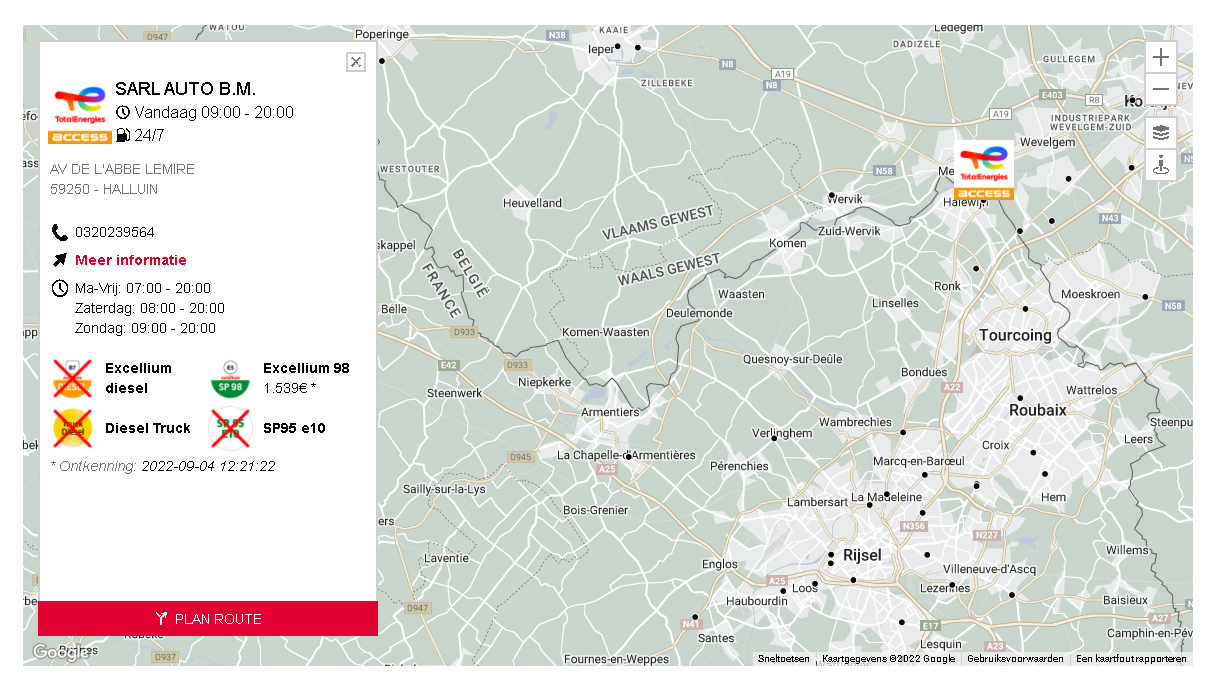The width and height of the screenshot is (1206, 674).
Task: Click the Rijsel city label on map
Action: coord(862,555)
